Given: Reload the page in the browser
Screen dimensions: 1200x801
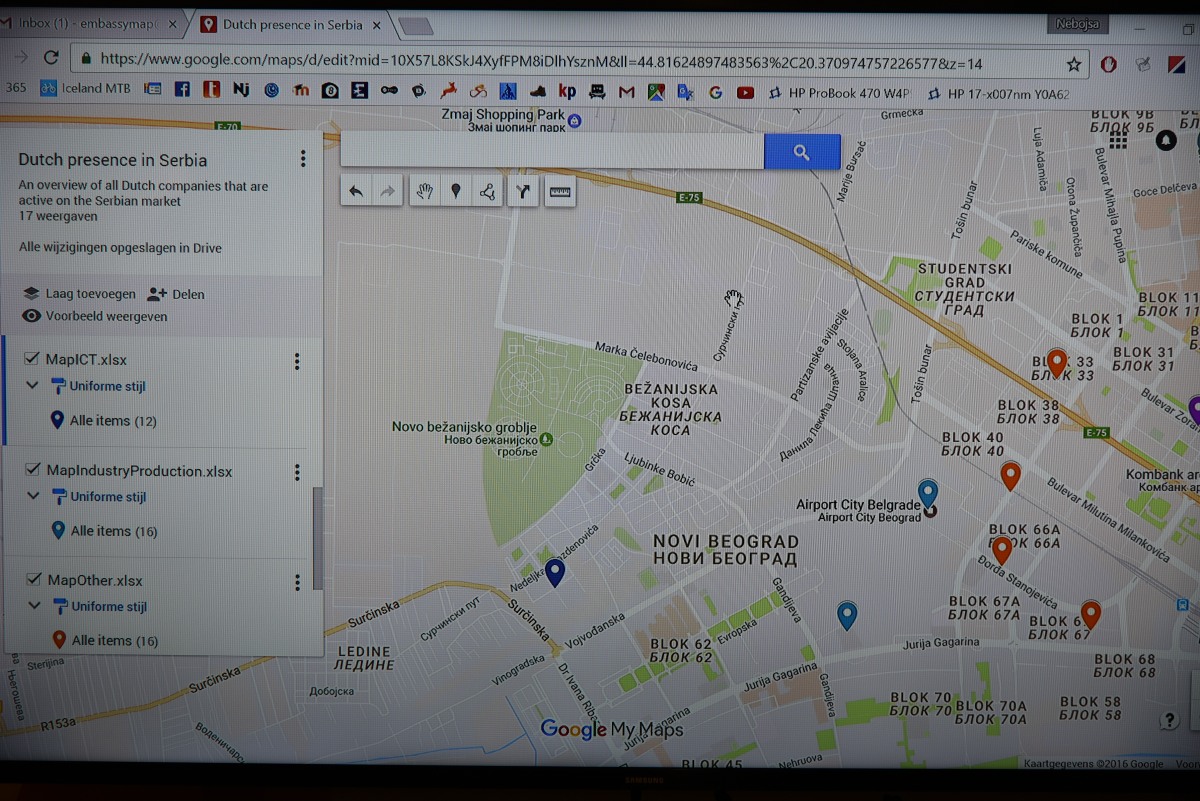Looking at the screenshot, I should tap(51, 58).
